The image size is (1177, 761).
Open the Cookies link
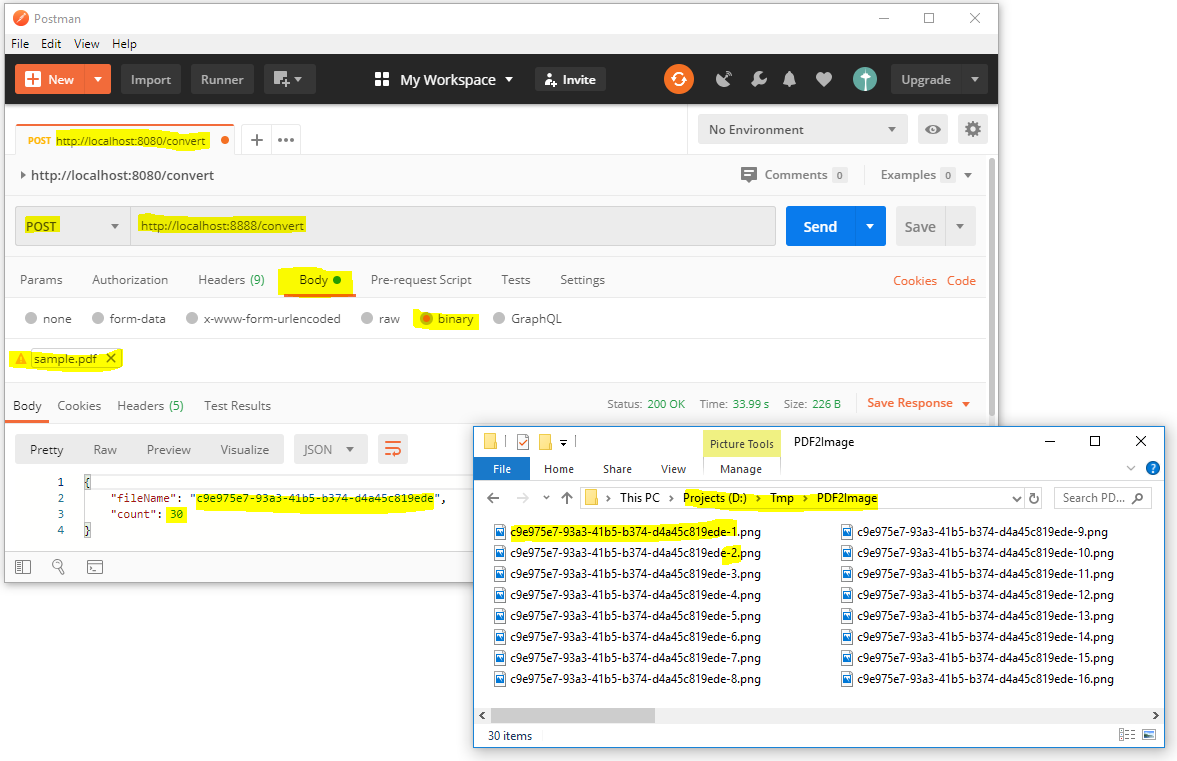(915, 280)
